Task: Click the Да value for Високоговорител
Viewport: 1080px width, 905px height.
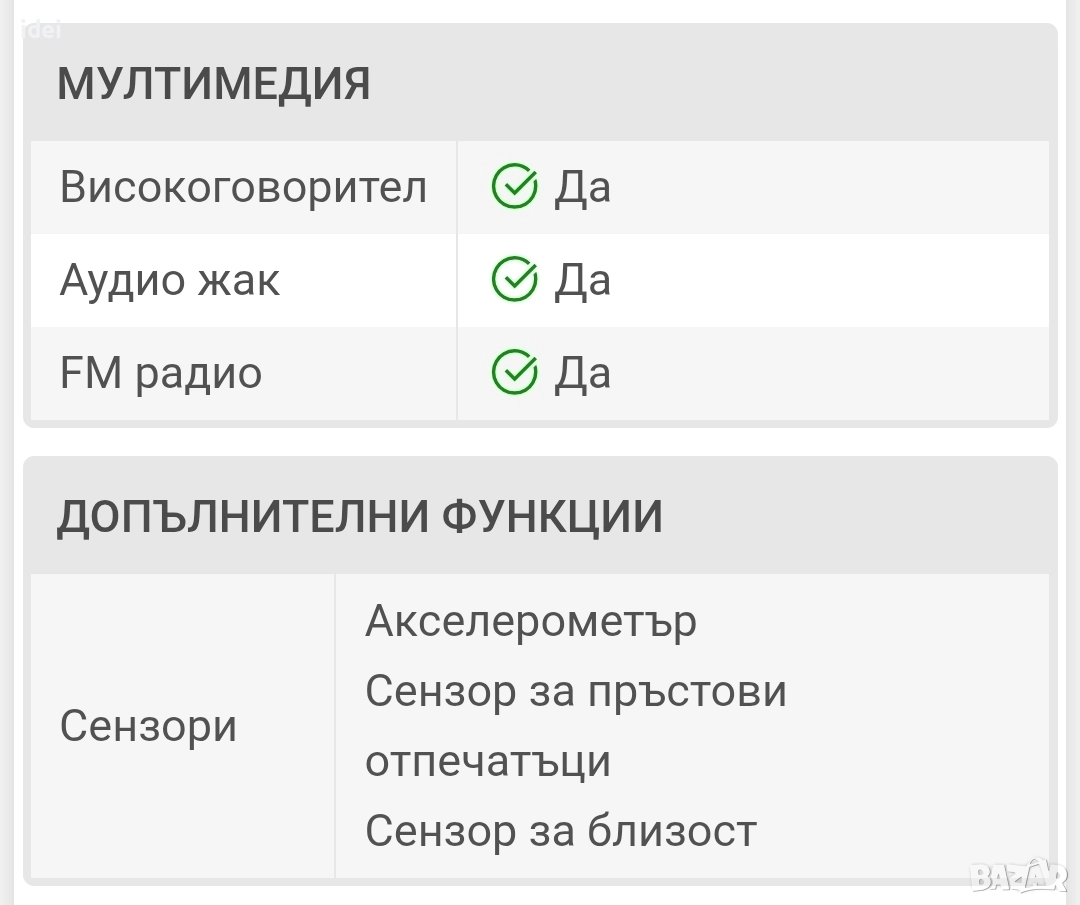Action: click(x=582, y=187)
